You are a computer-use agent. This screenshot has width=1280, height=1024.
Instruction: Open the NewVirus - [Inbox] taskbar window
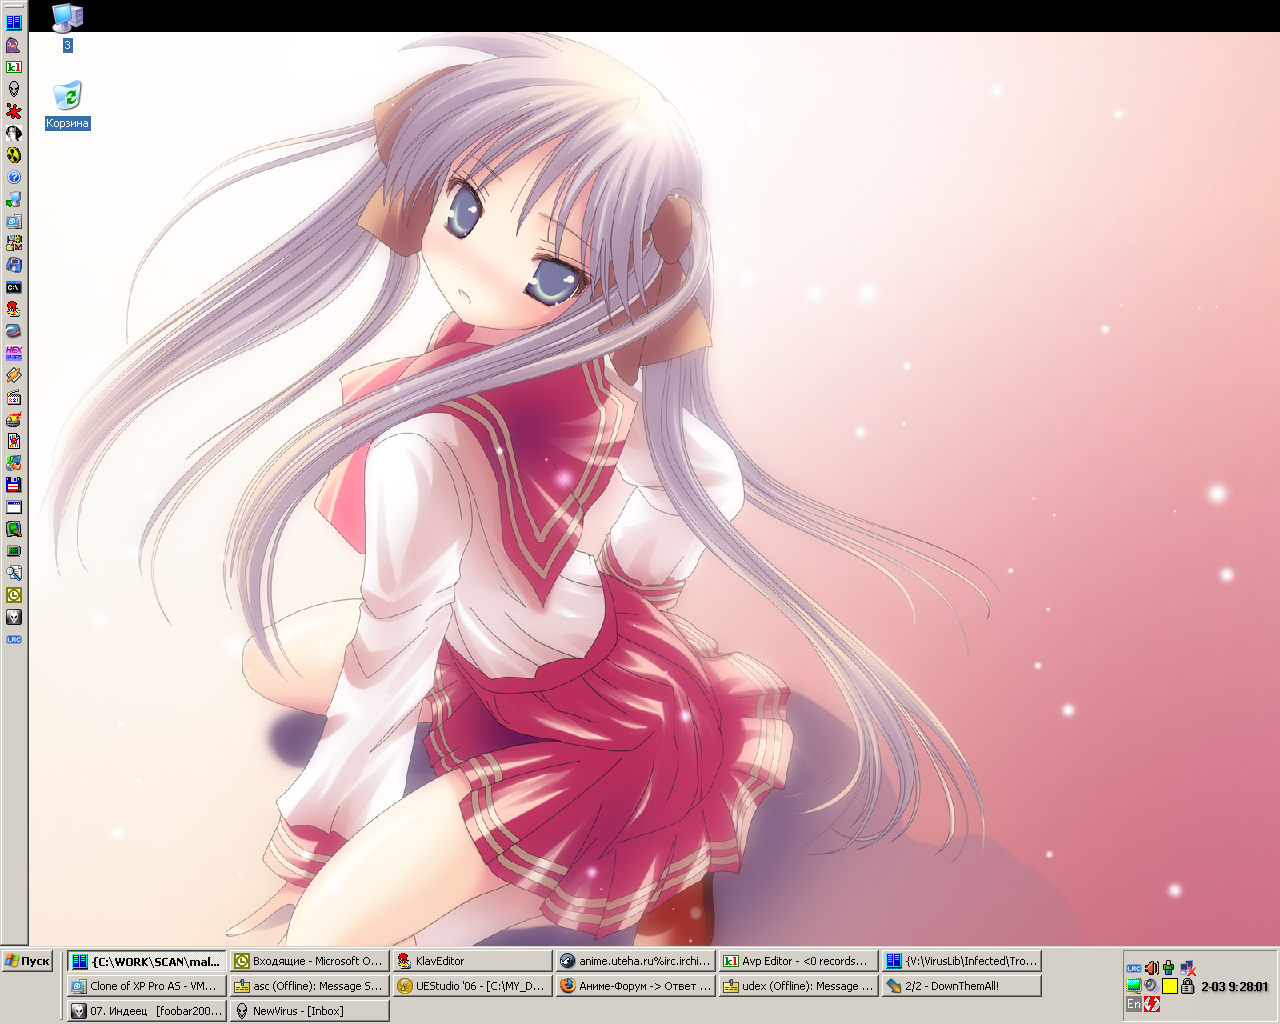[310, 1011]
